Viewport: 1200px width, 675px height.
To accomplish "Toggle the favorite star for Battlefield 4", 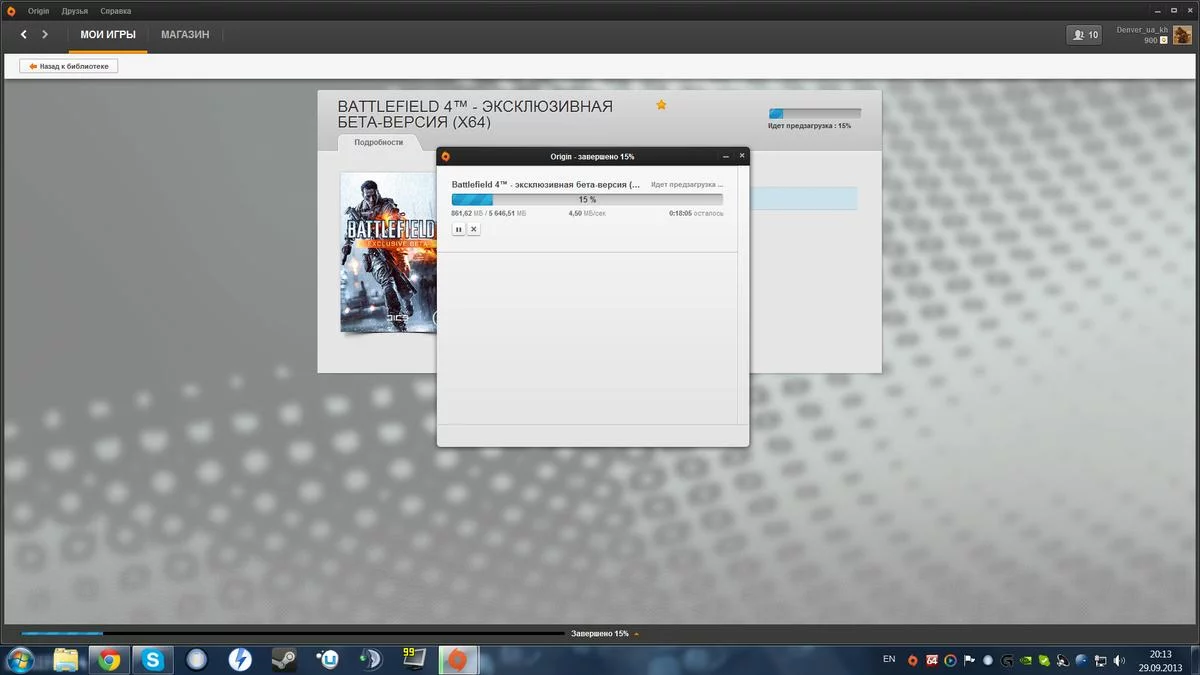I will coord(661,105).
